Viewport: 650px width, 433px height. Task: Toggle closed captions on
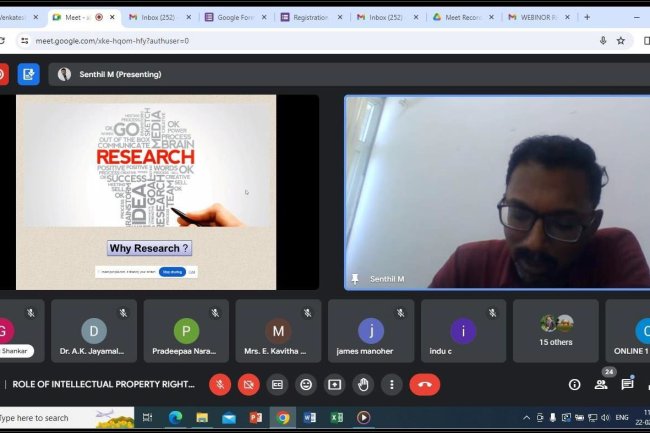coord(277,384)
